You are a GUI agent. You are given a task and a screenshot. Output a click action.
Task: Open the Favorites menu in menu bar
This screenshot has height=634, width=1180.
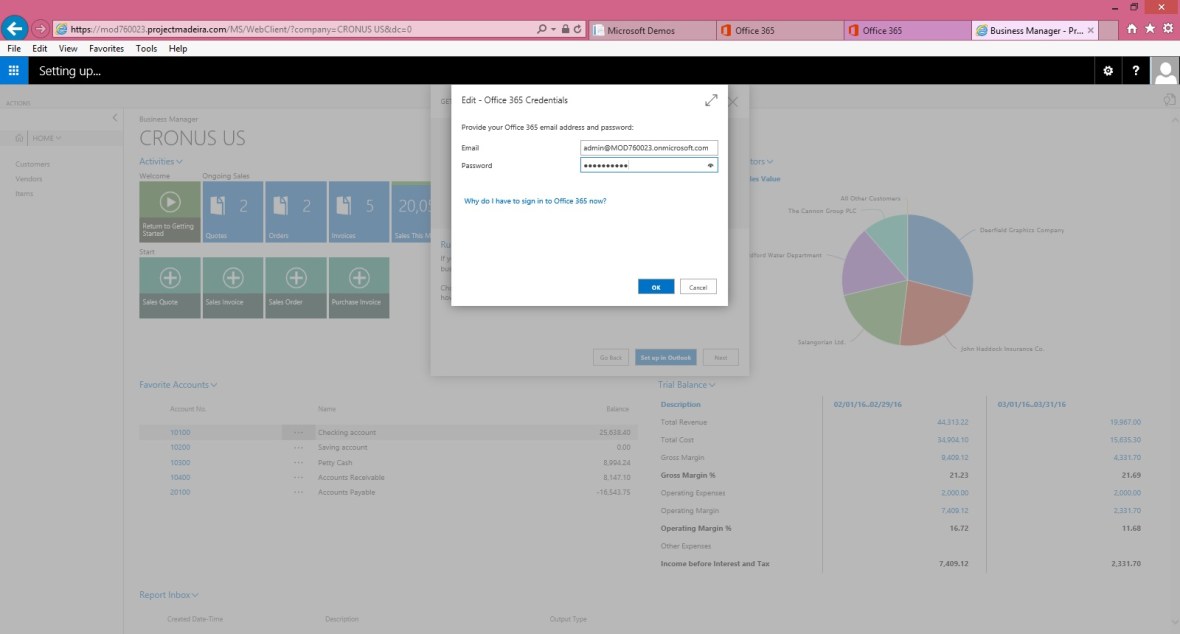(x=106, y=48)
